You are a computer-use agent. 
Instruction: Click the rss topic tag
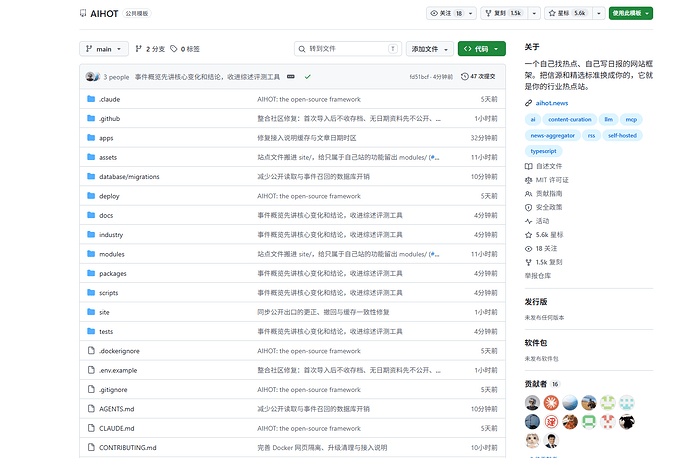coord(591,136)
